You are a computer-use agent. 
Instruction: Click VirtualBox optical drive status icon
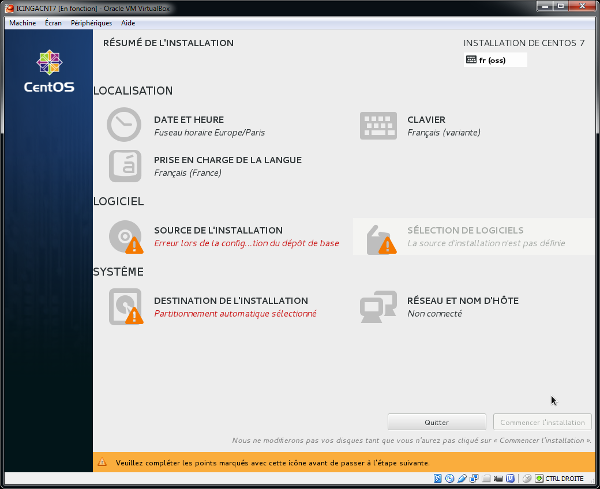[450, 478]
